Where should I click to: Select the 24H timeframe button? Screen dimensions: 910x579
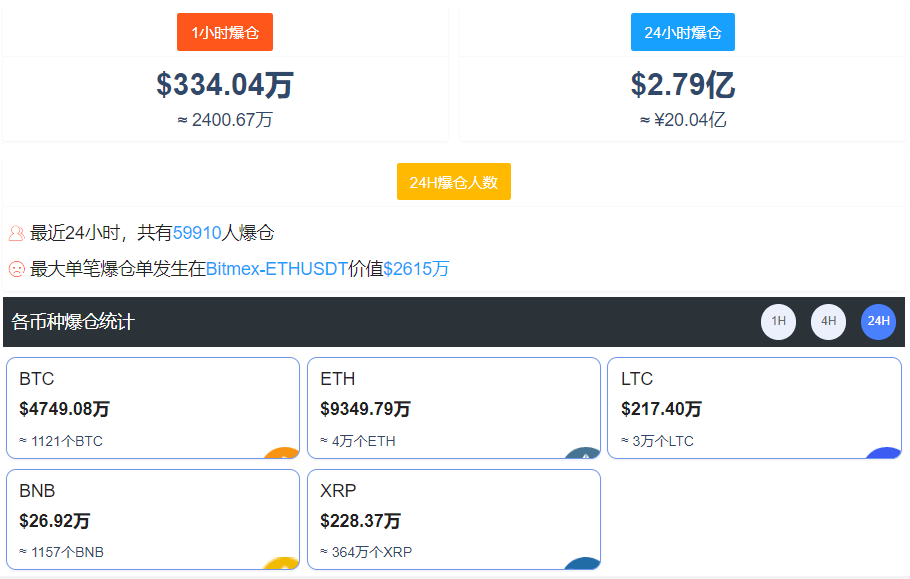coord(878,321)
